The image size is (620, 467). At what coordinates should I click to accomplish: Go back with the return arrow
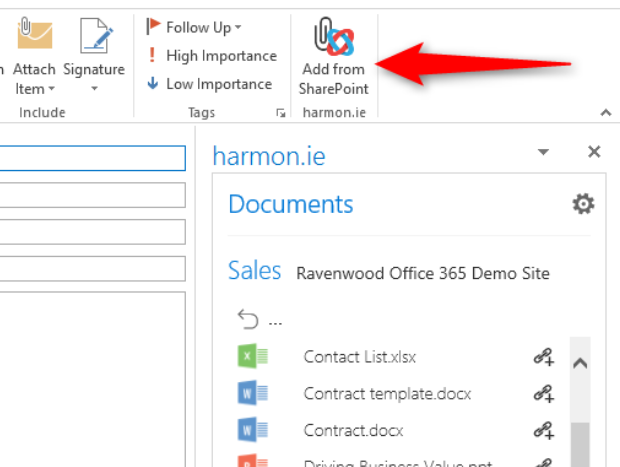[249, 320]
